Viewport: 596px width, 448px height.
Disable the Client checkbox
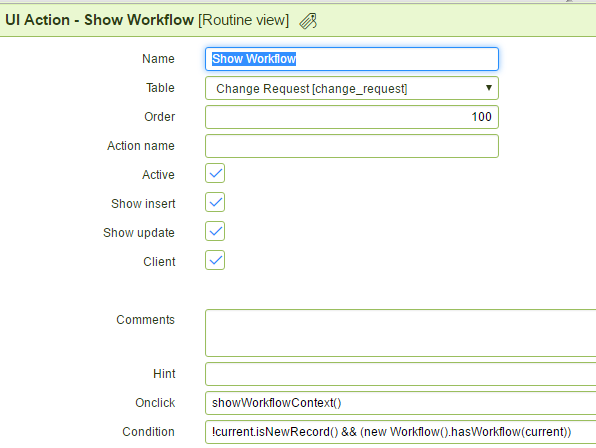(x=215, y=260)
